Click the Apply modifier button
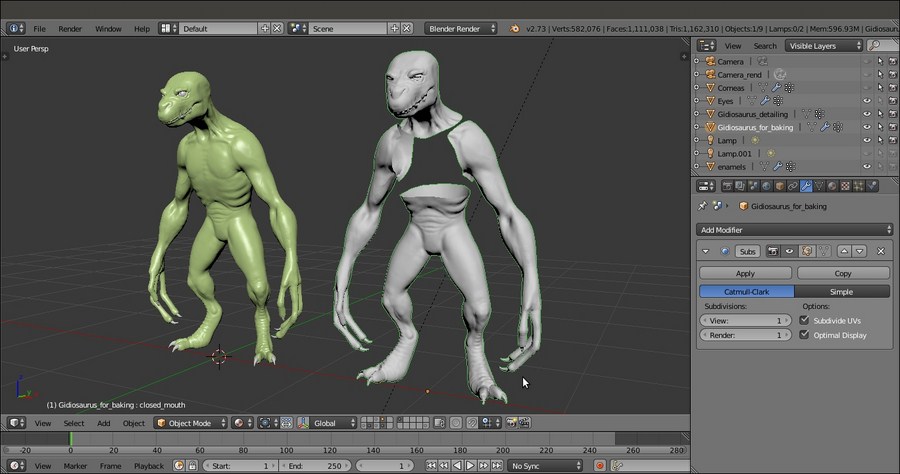Viewport: 900px width, 474px height. pos(745,273)
